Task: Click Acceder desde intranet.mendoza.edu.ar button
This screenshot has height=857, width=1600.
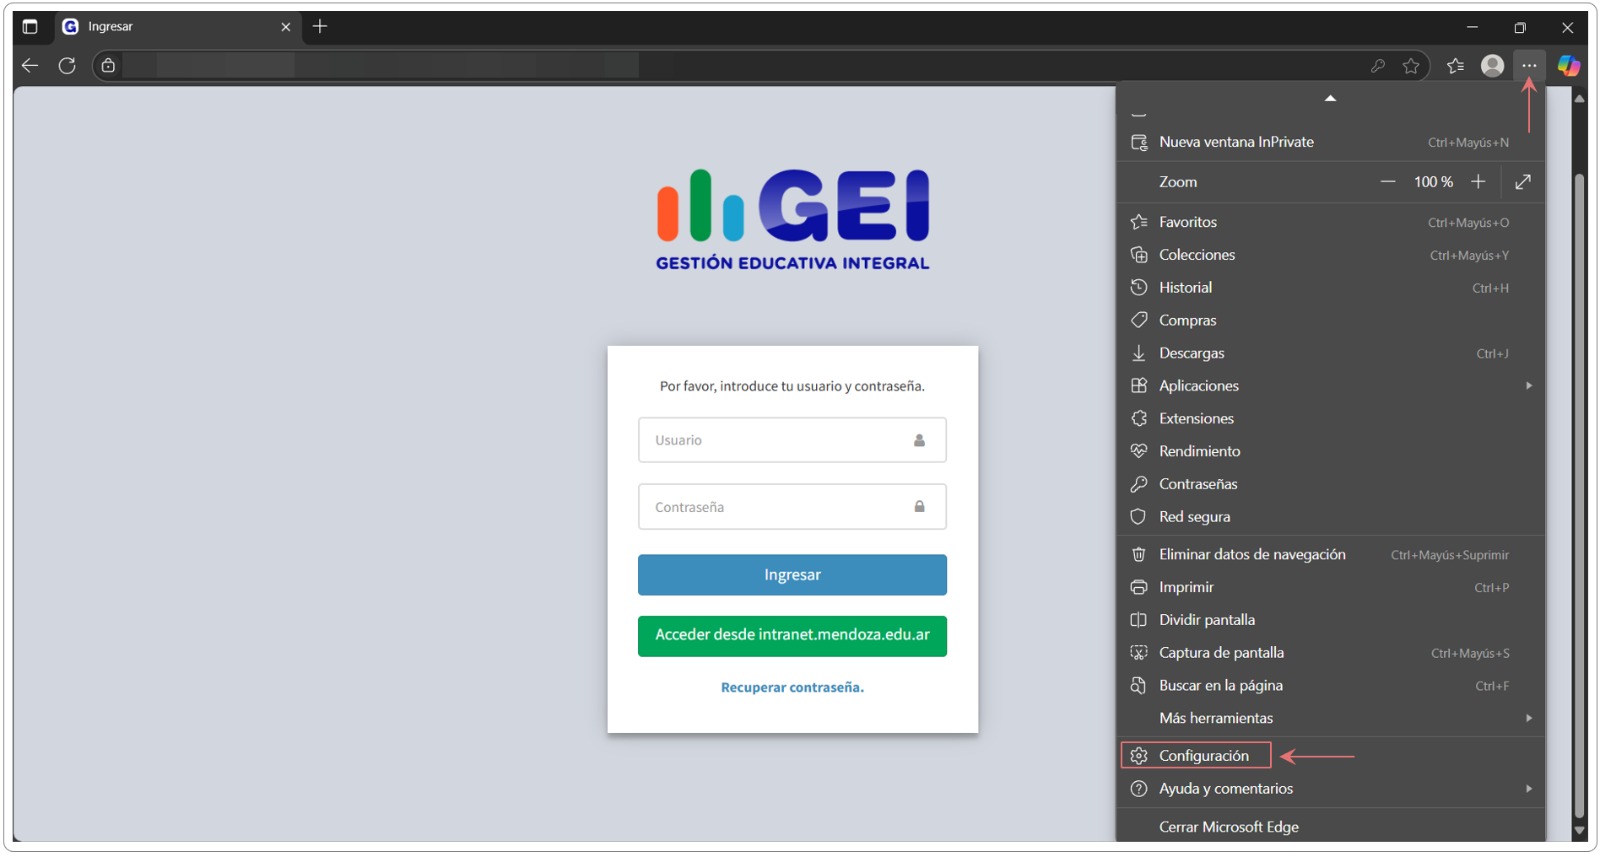Action: pyautogui.click(x=792, y=636)
